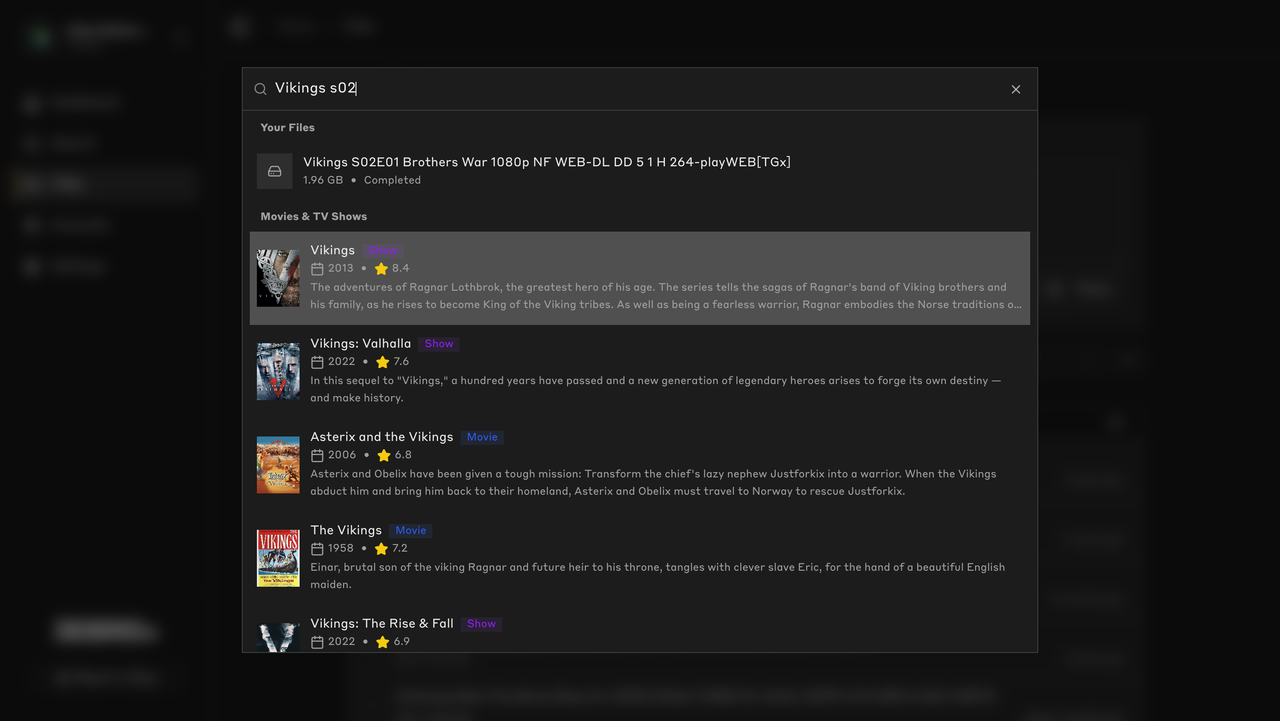Open the Vikings S02E01 Brothers War file
Screen dimensions: 1280x721
click(640, 171)
